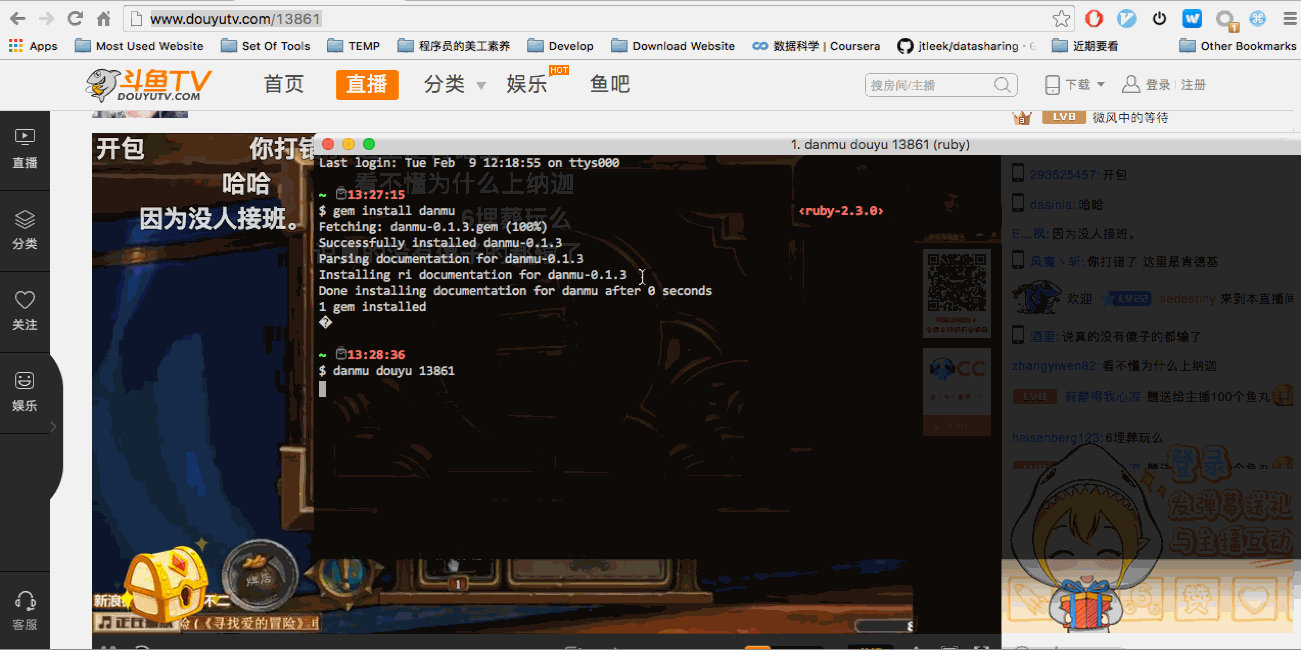Click the ruby-2.3.0 label in terminal
Screen dimensions: 1301x650
[x=841, y=211]
